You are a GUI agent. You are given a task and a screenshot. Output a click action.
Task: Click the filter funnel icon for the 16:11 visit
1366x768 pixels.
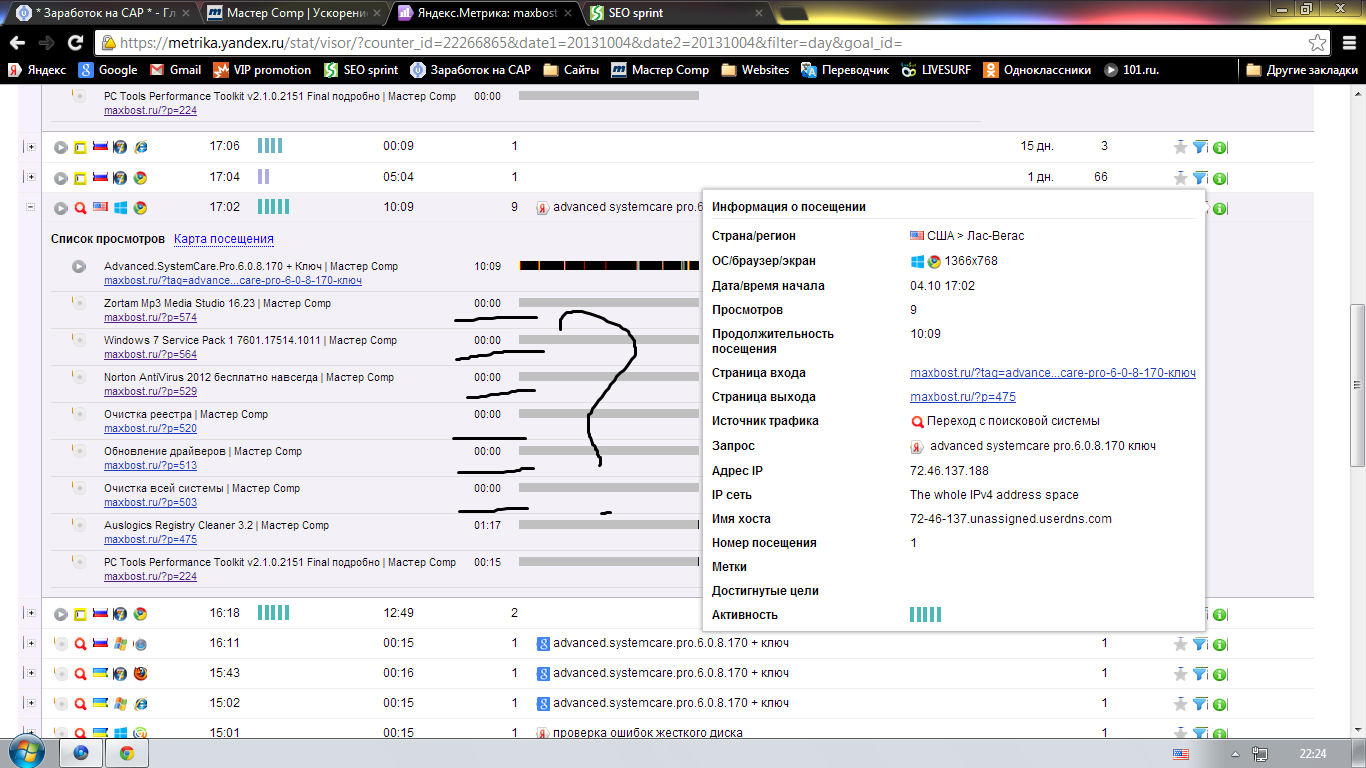point(1200,644)
